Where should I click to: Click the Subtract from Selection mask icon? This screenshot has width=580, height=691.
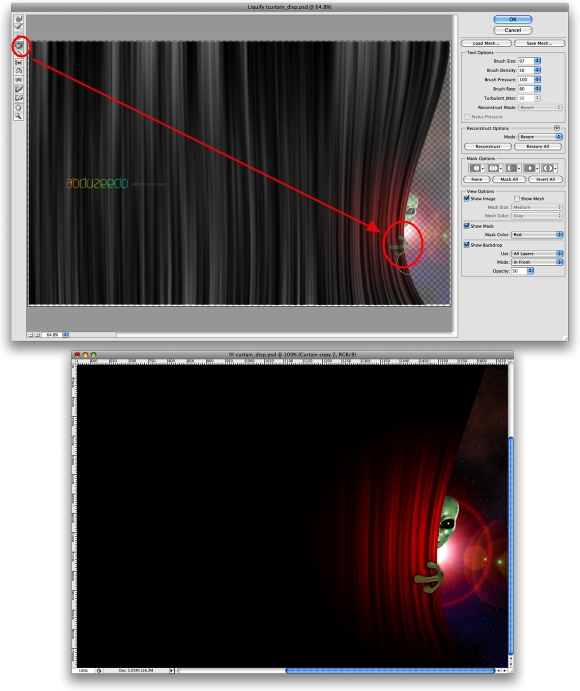point(512,168)
